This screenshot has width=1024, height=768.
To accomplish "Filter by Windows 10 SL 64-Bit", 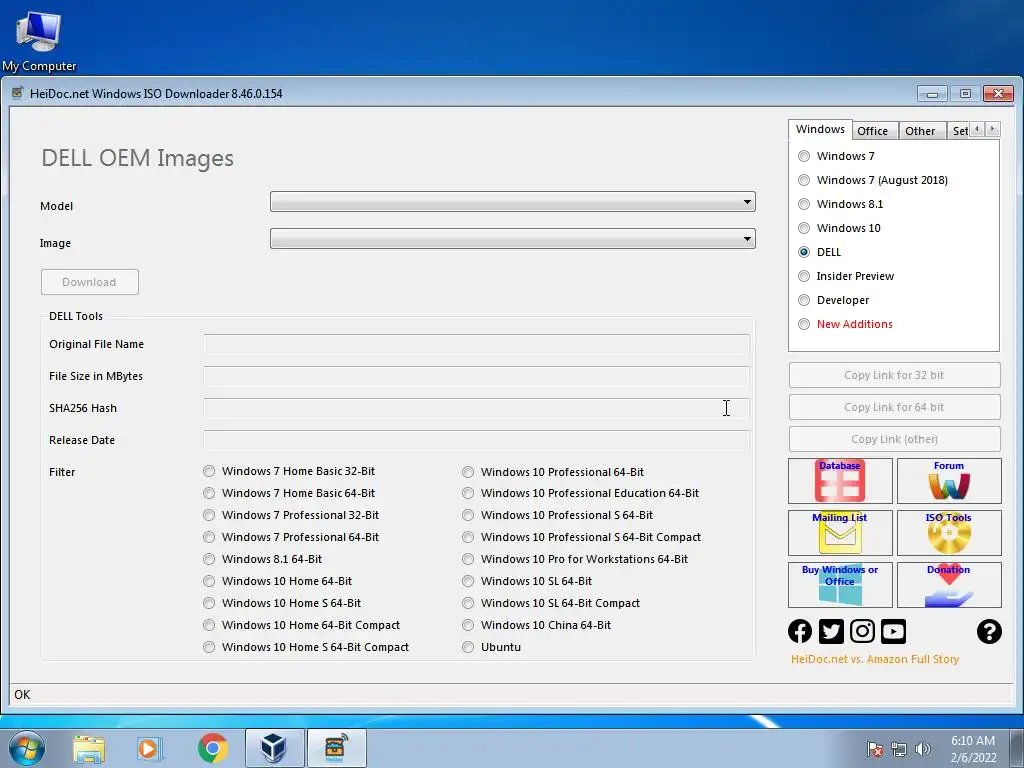I will coord(527,581).
